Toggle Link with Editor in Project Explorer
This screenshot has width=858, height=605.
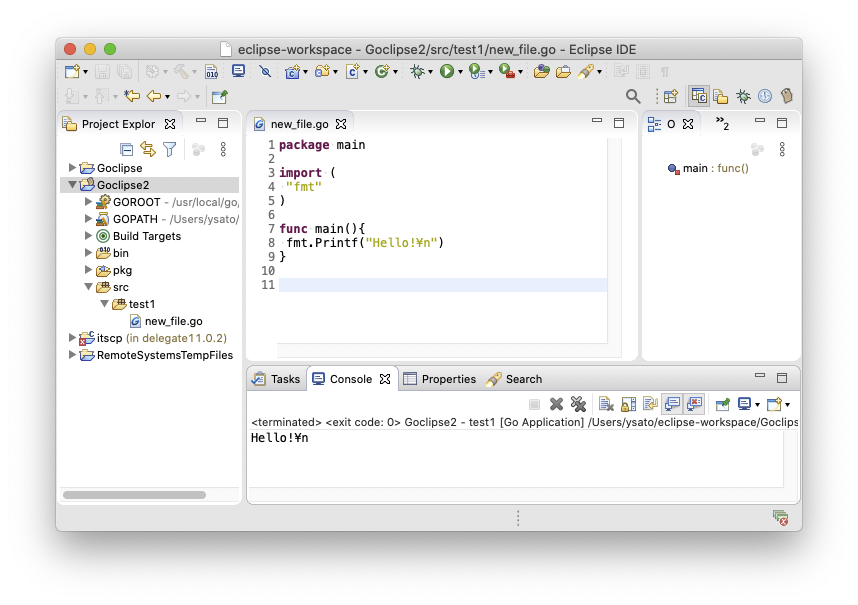coord(148,149)
